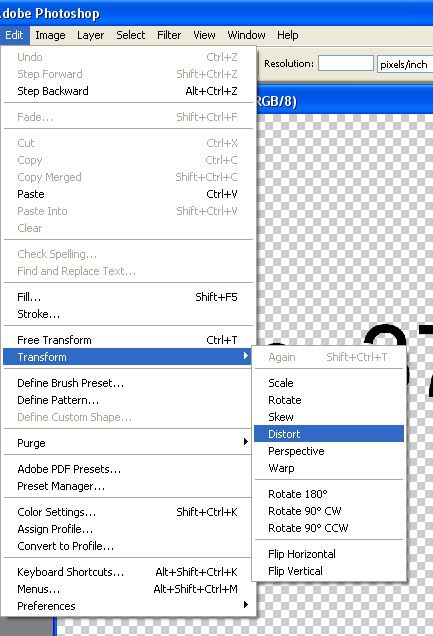This screenshot has width=433, height=636.
Task: Open the Window menu
Action: click(x=246, y=35)
